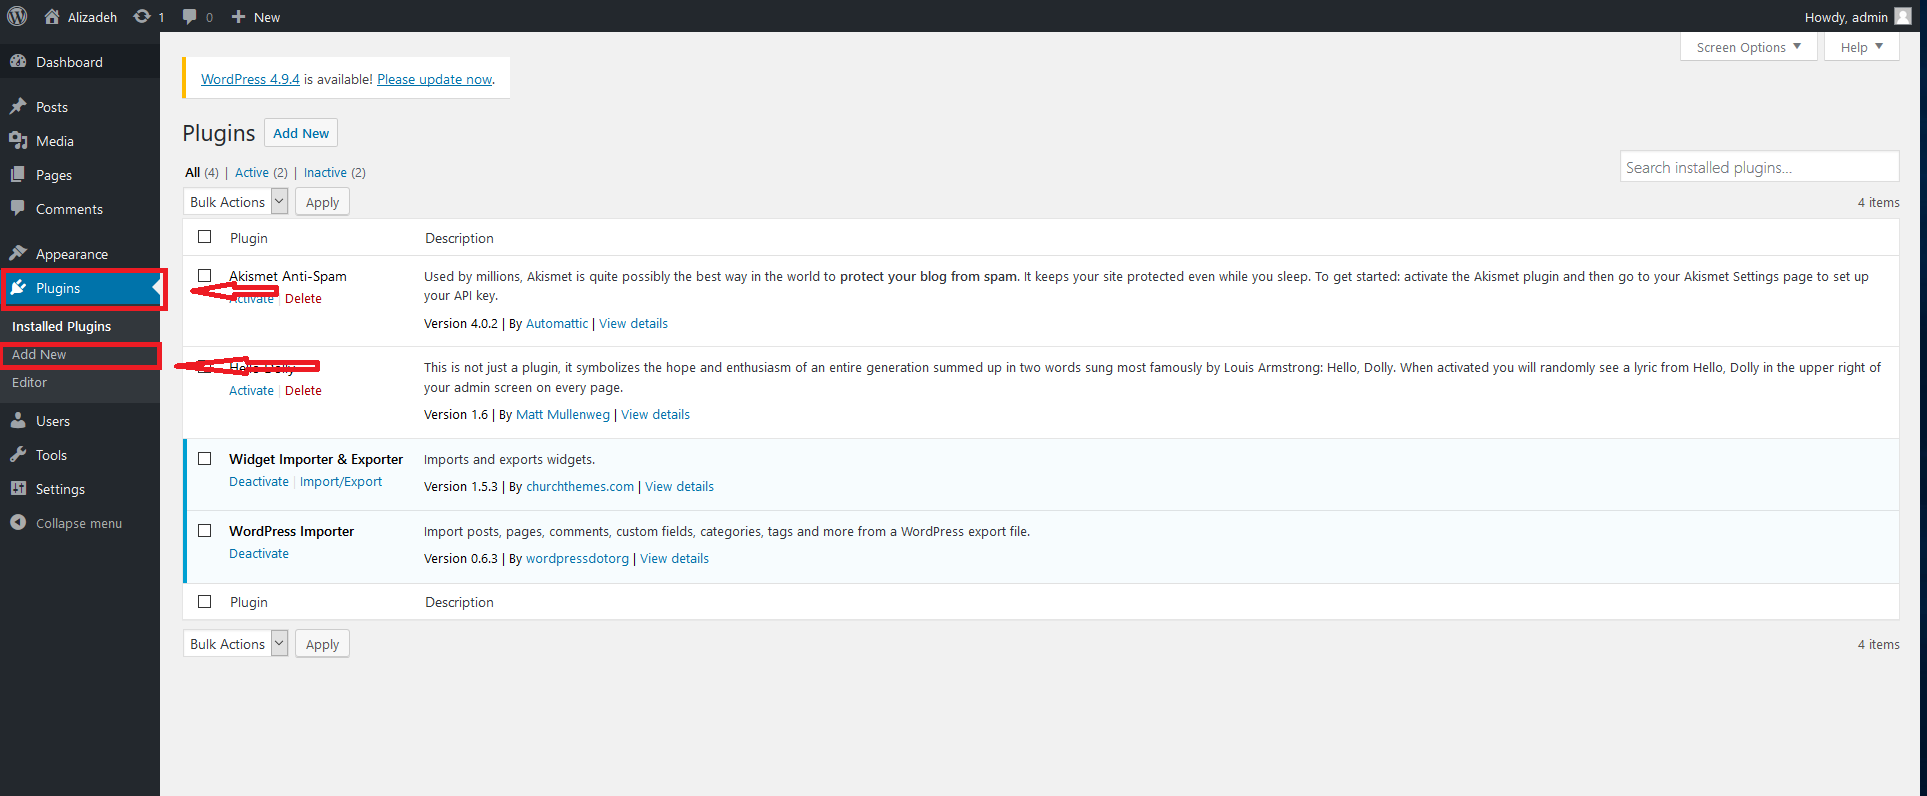Open the comments bubble icon in admin bar
The width and height of the screenshot is (1927, 796).
click(190, 16)
